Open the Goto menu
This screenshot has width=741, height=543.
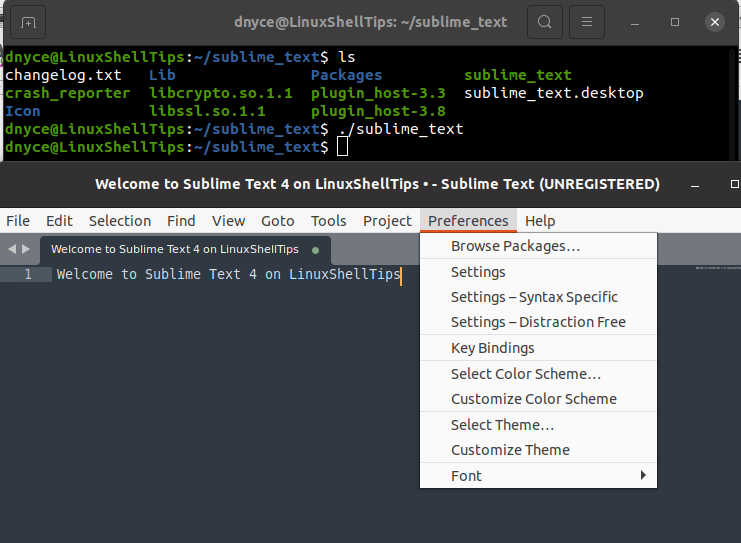[x=277, y=221]
